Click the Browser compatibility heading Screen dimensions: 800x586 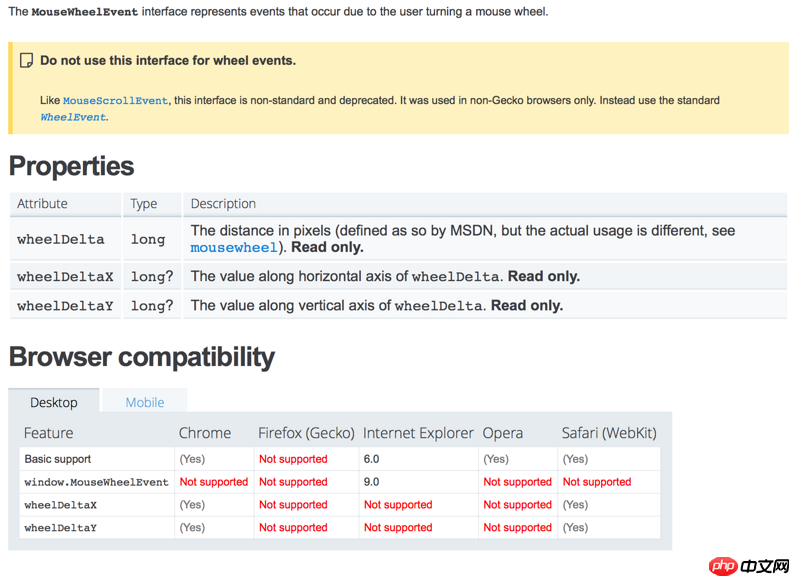pyautogui.click(x=141, y=357)
